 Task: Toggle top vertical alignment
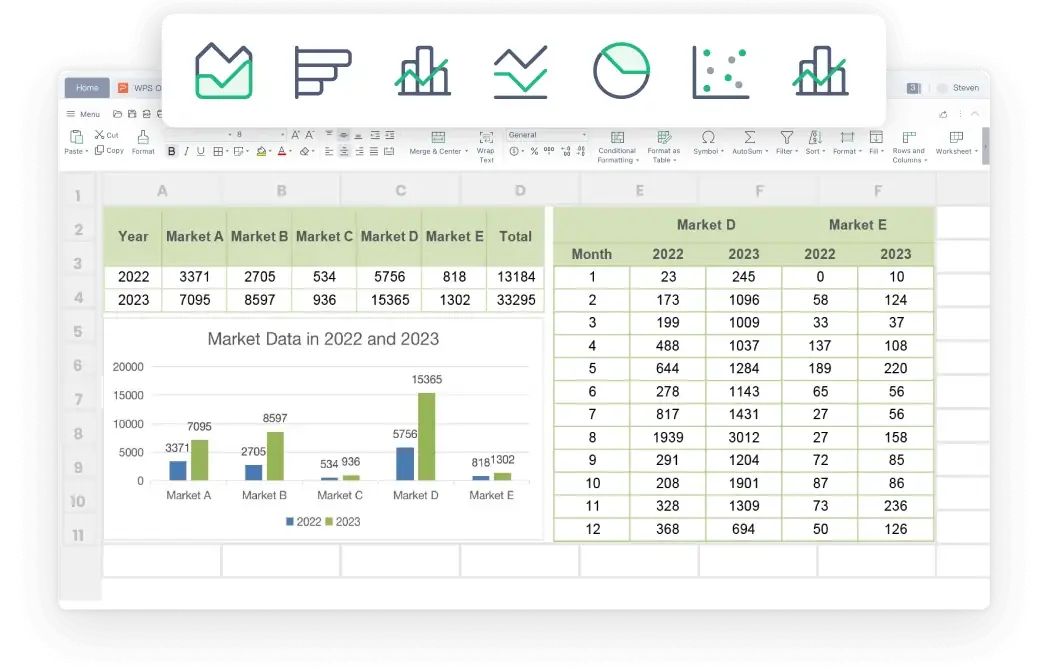click(x=329, y=133)
